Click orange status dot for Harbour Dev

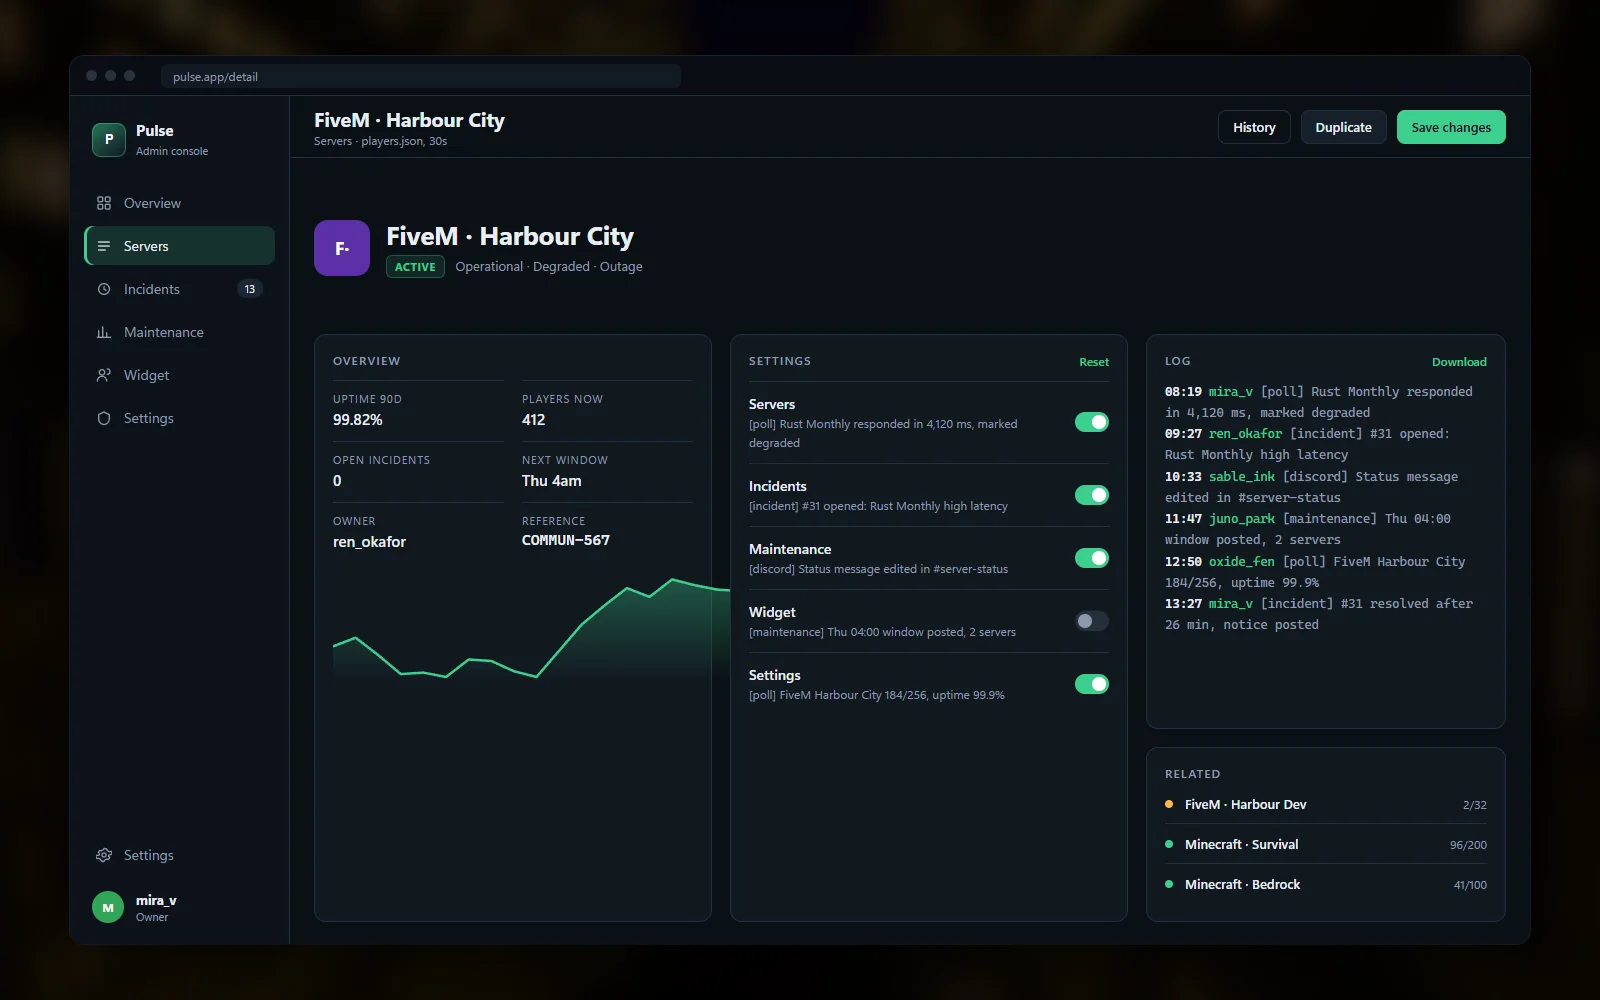(x=1169, y=804)
